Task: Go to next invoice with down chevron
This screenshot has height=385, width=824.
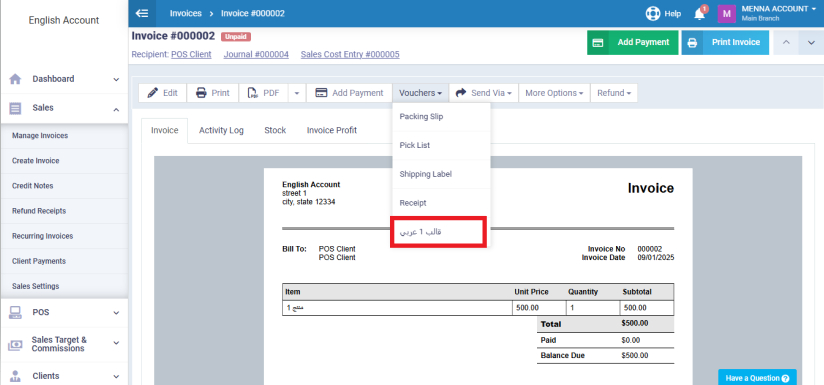Action: pyautogui.click(x=811, y=43)
